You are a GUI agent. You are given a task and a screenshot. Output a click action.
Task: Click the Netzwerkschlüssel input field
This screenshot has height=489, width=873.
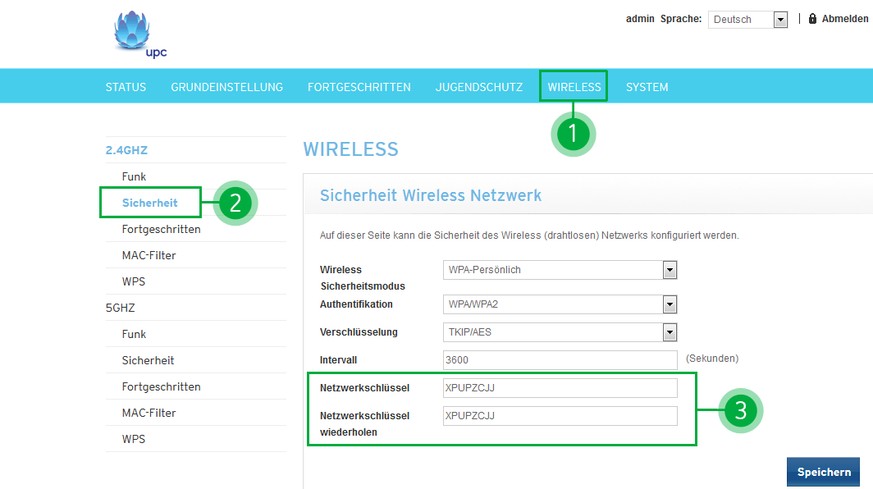560,388
